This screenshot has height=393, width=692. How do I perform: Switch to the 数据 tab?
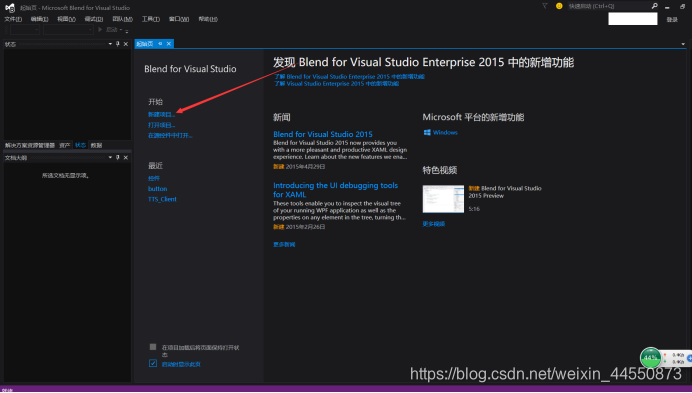tap(96, 145)
